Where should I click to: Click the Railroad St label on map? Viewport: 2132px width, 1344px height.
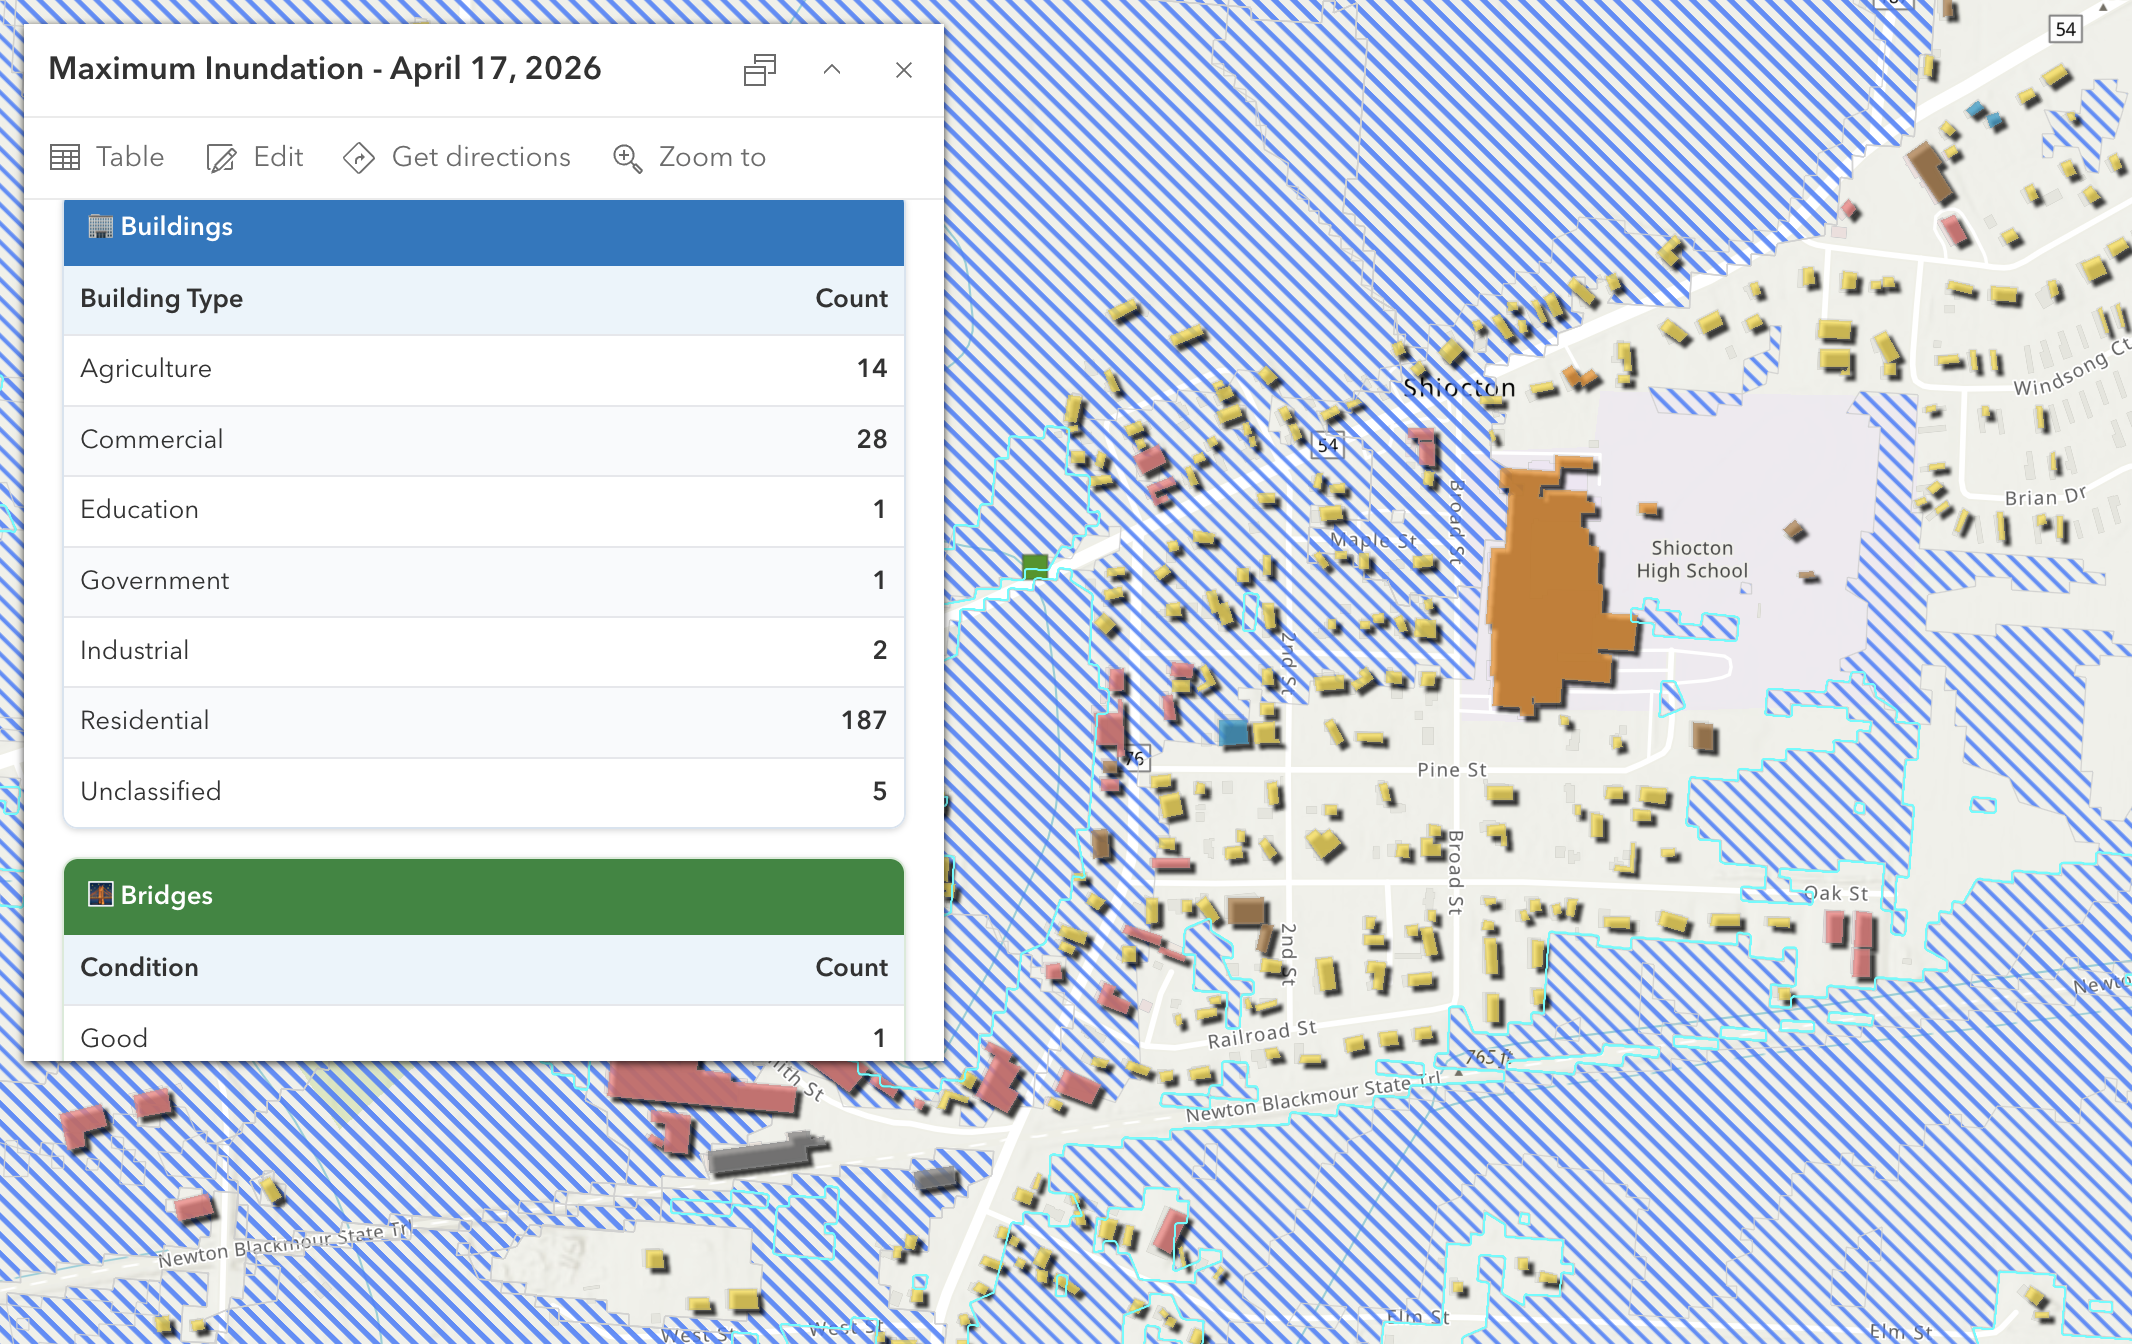pyautogui.click(x=1262, y=1034)
